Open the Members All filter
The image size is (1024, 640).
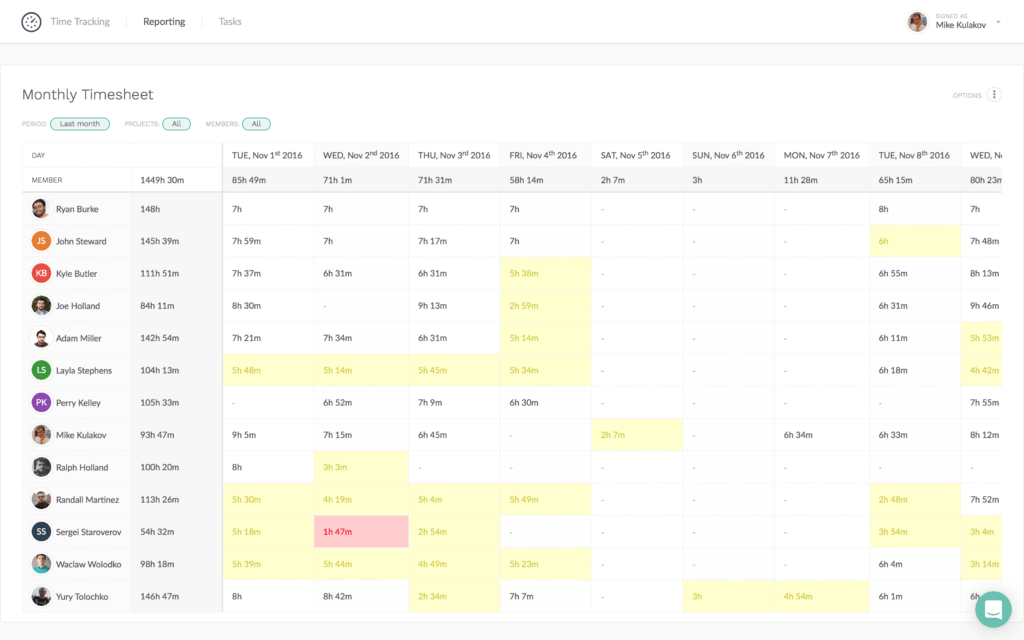coord(255,123)
